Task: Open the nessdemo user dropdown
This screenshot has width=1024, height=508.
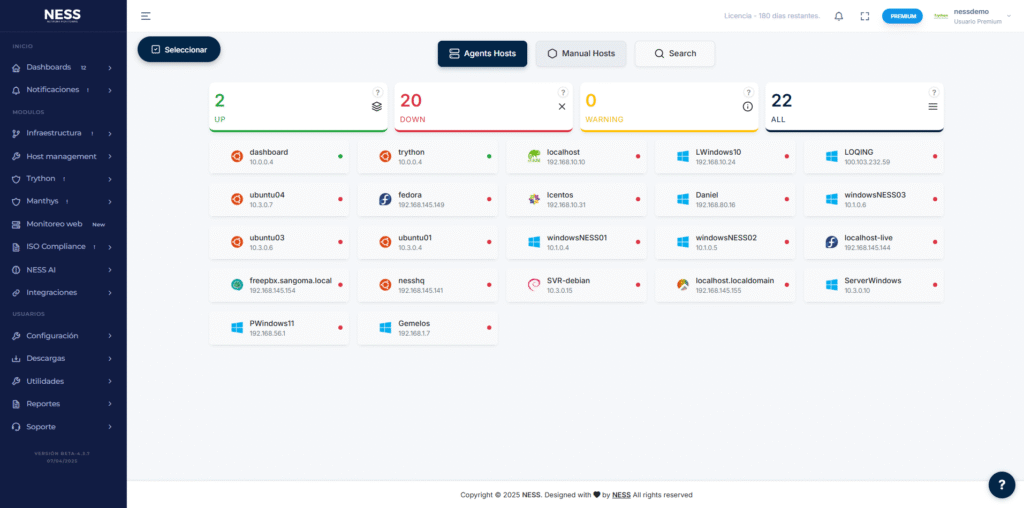Action: (972, 16)
